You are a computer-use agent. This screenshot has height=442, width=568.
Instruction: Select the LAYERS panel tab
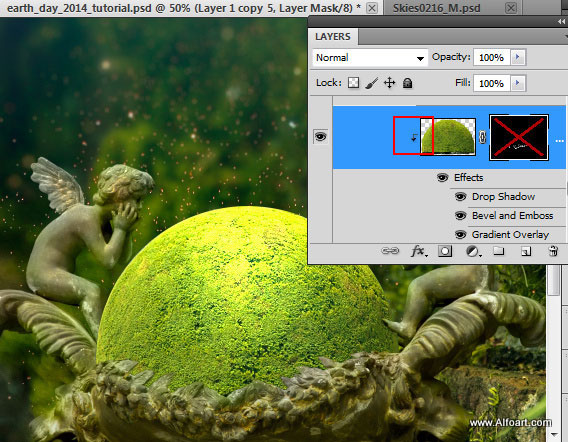point(333,37)
